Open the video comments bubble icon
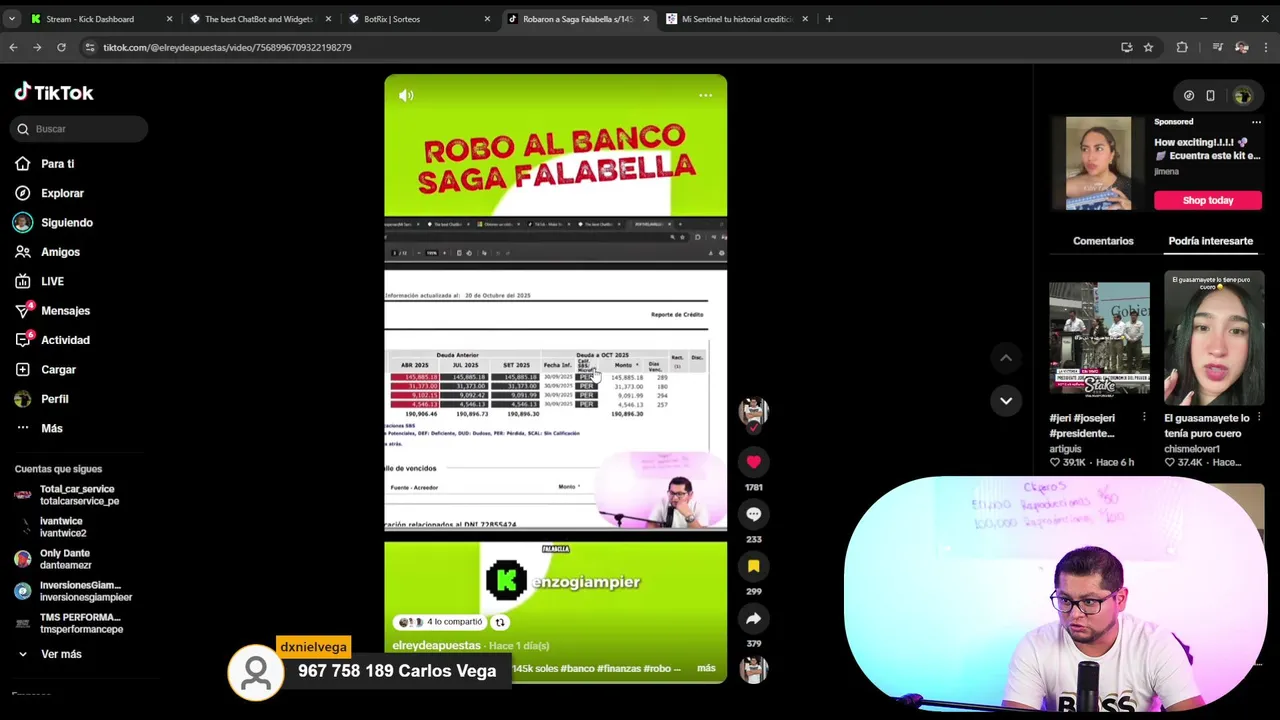Screen dimensions: 1280x720 click(x=753, y=514)
